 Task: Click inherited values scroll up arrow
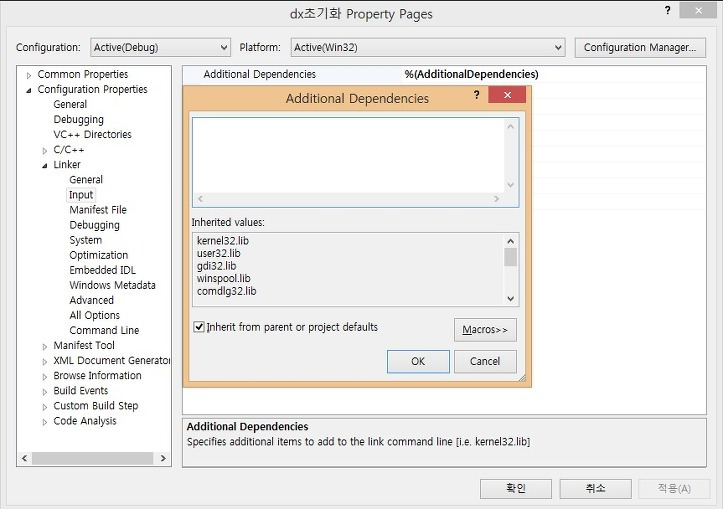510,241
